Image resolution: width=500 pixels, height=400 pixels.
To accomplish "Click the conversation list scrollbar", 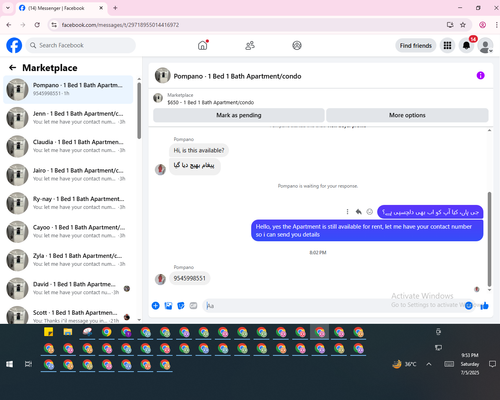I will point(139,110).
